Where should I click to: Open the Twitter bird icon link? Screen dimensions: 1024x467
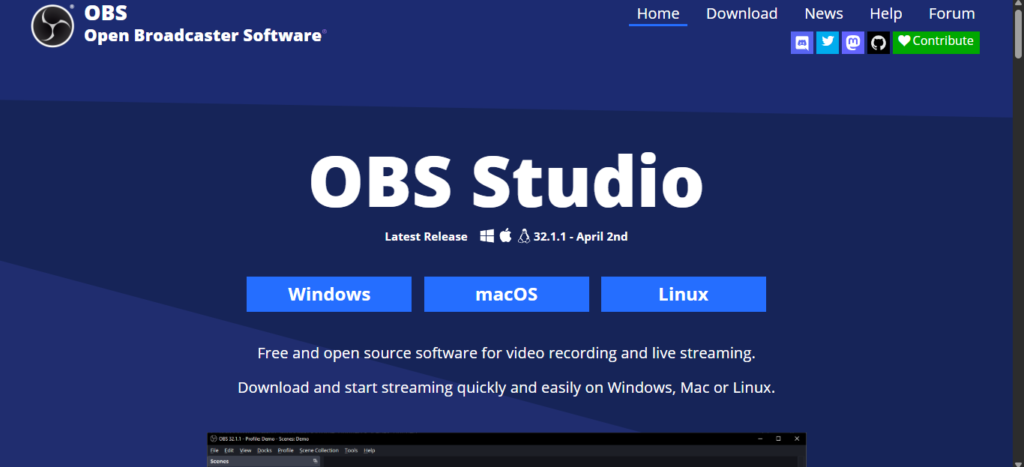pos(827,42)
